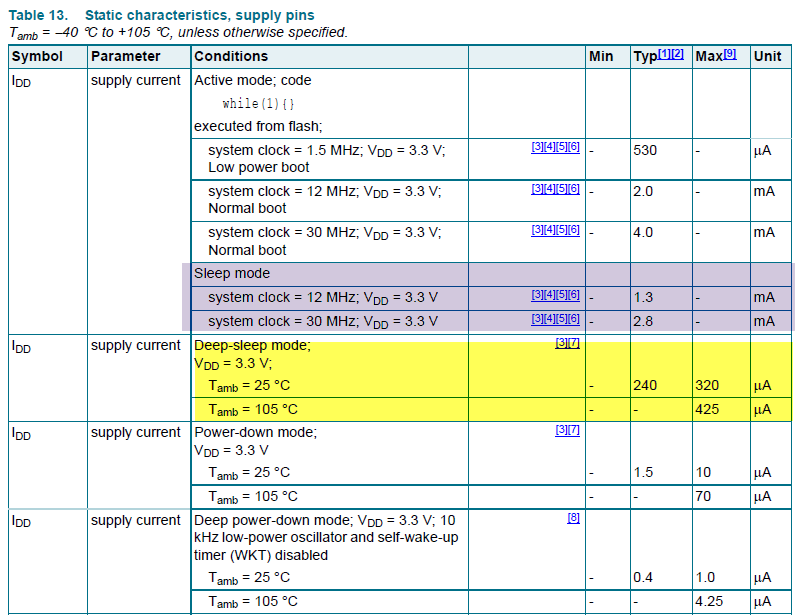The width and height of the screenshot is (802, 615).
Task: Click the 240 typical value in Deep-sleep row
Action: point(645,385)
